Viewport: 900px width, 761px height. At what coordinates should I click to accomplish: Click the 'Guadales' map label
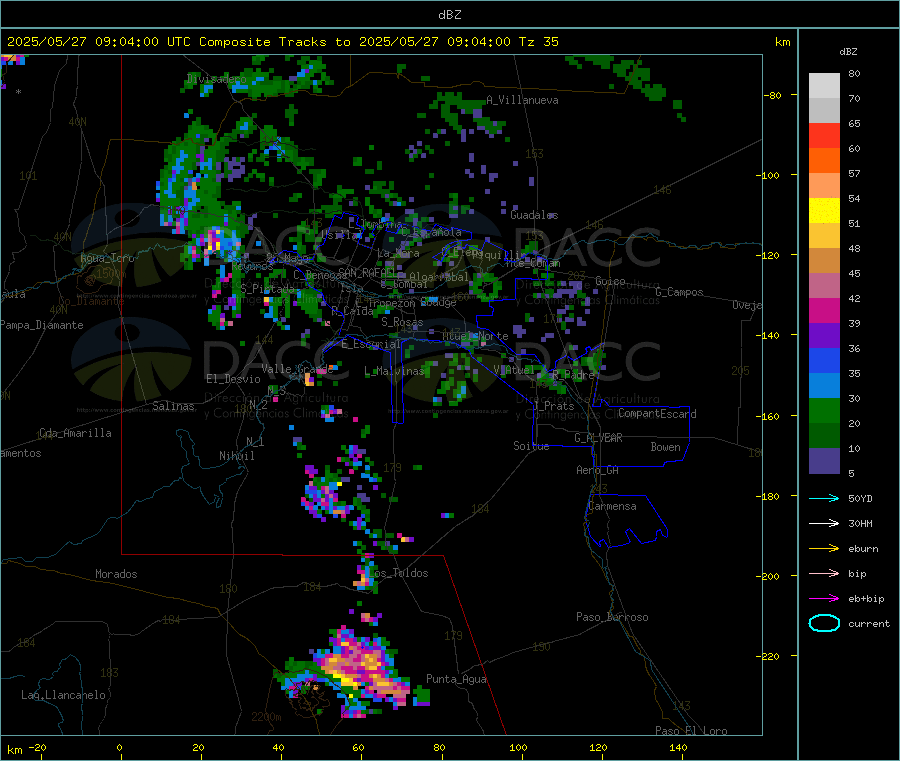click(534, 215)
